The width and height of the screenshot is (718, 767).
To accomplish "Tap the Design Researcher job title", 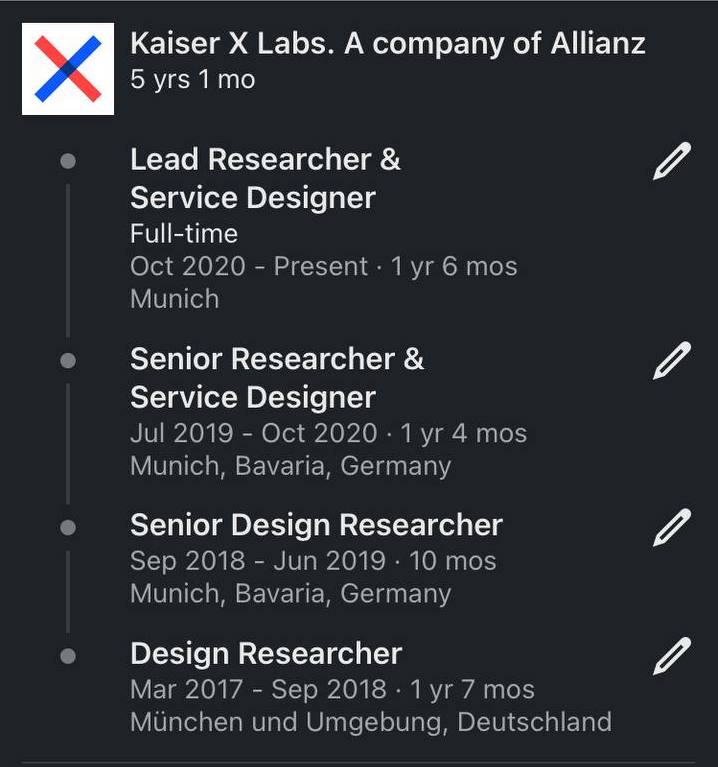I will (x=266, y=653).
